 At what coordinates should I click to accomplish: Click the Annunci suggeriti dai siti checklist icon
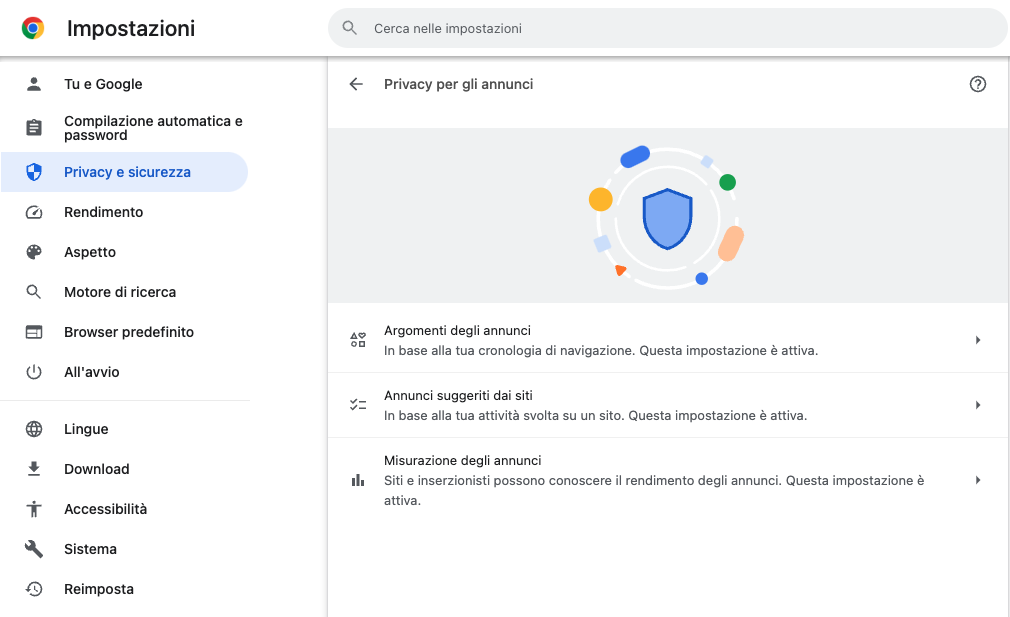coord(358,405)
